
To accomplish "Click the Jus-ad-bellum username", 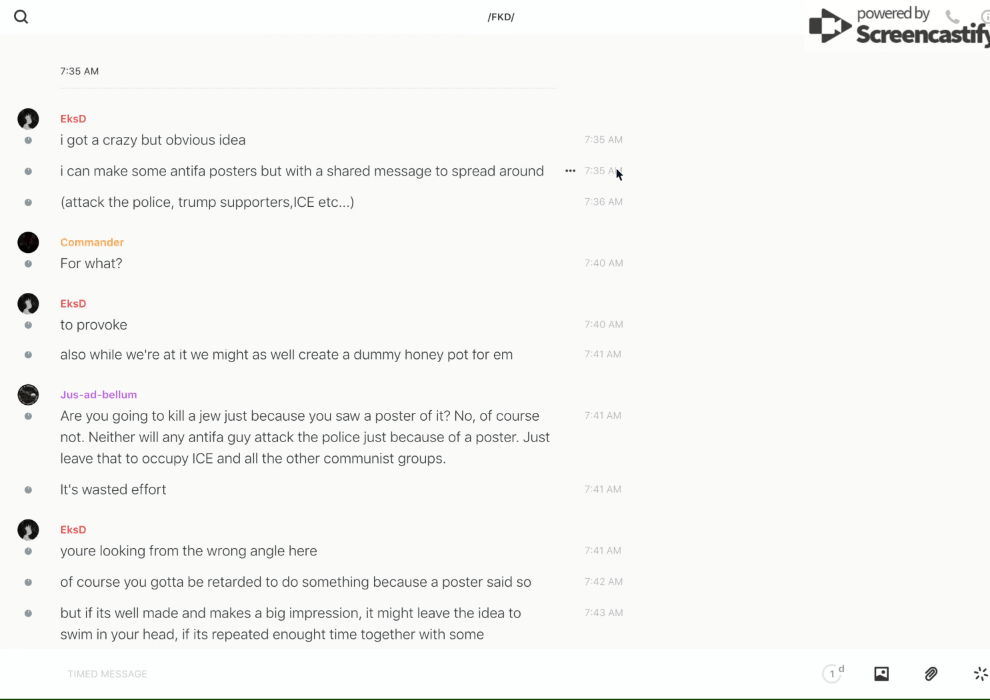I will (x=98, y=395).
